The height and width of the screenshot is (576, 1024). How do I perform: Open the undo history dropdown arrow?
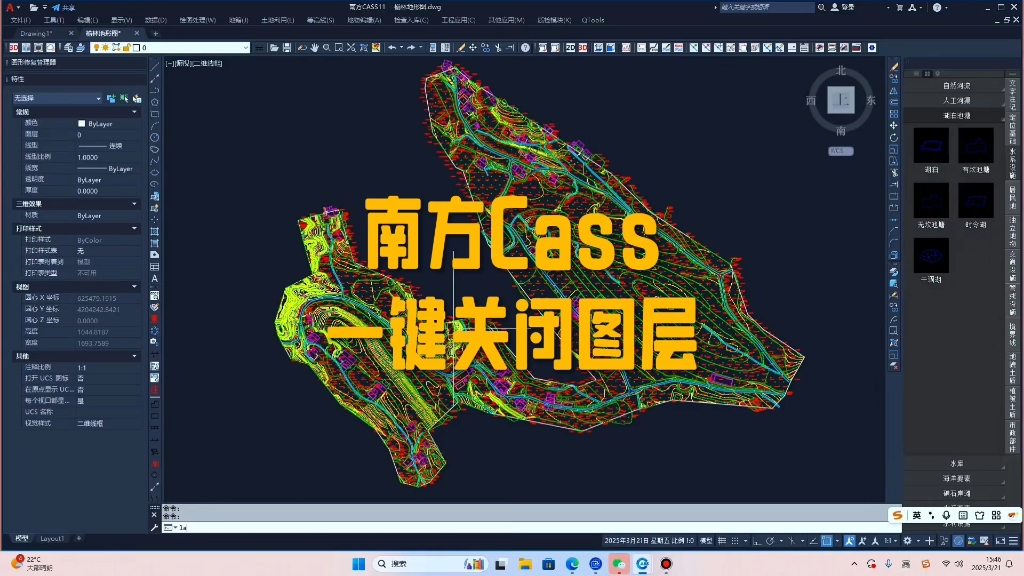[401, 48]
